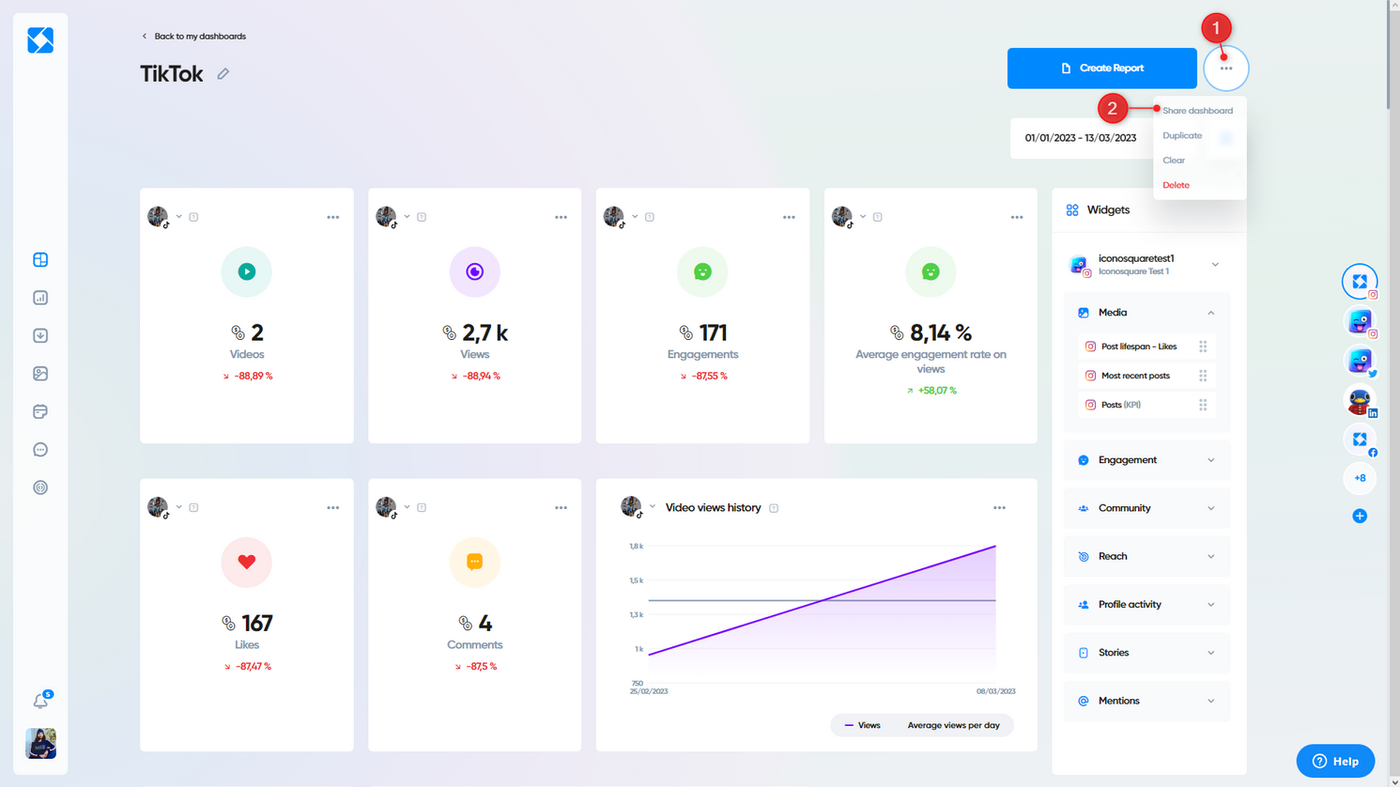Open the Help button

[1335, 761]
